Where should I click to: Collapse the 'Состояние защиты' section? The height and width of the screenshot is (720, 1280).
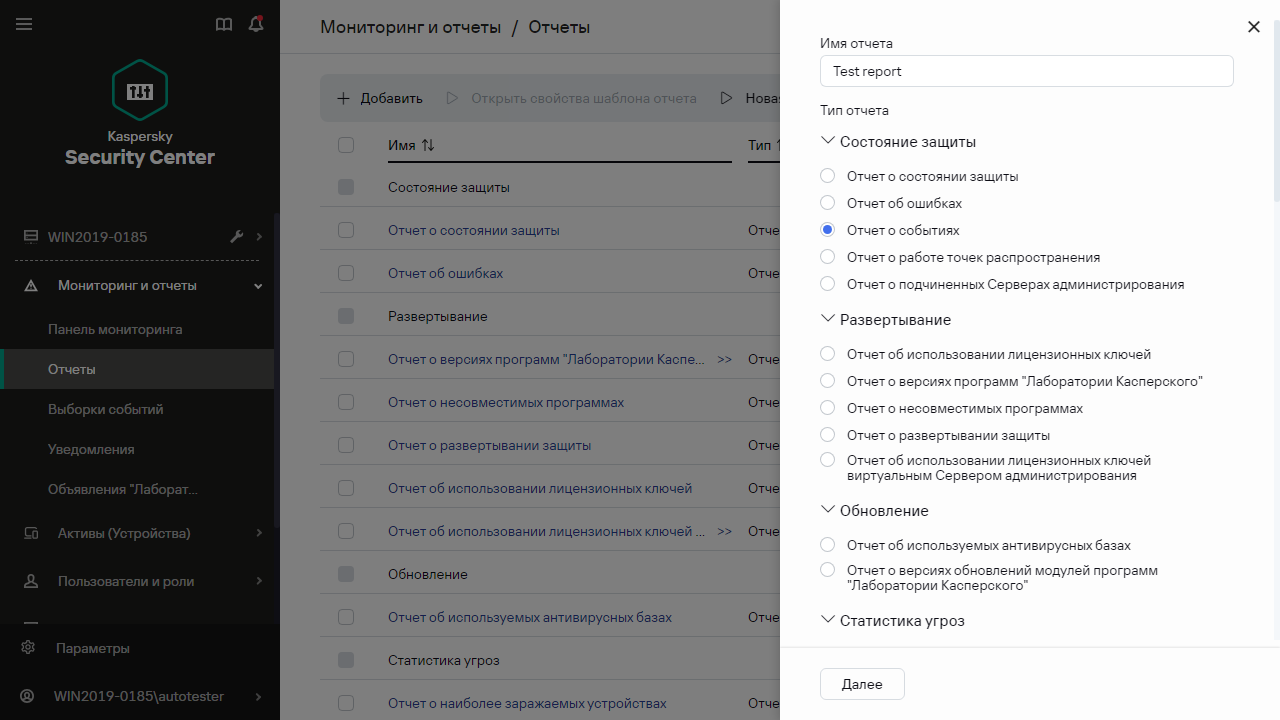tap(827, 142)
